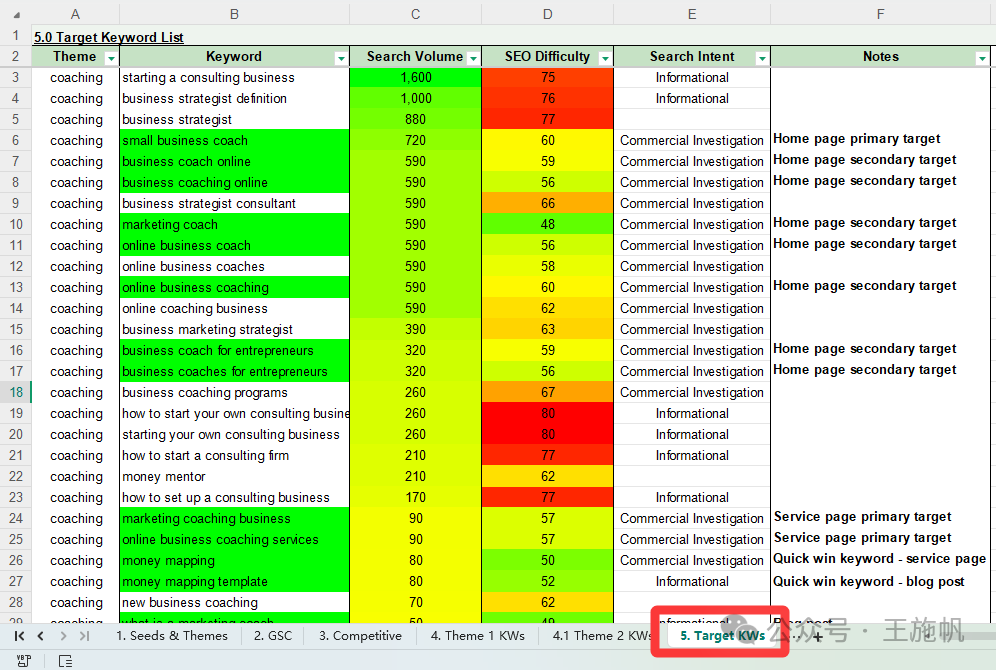
Task: Open the Theme column filter dropdown
Action: (x=111, y=58)
